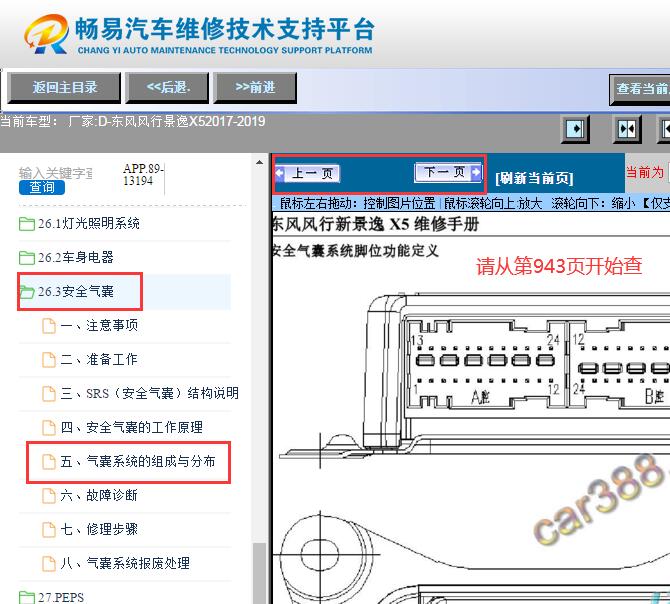Expand the 27.PEPS folder
Screen dimensions: 670x604
pos(61,597)
